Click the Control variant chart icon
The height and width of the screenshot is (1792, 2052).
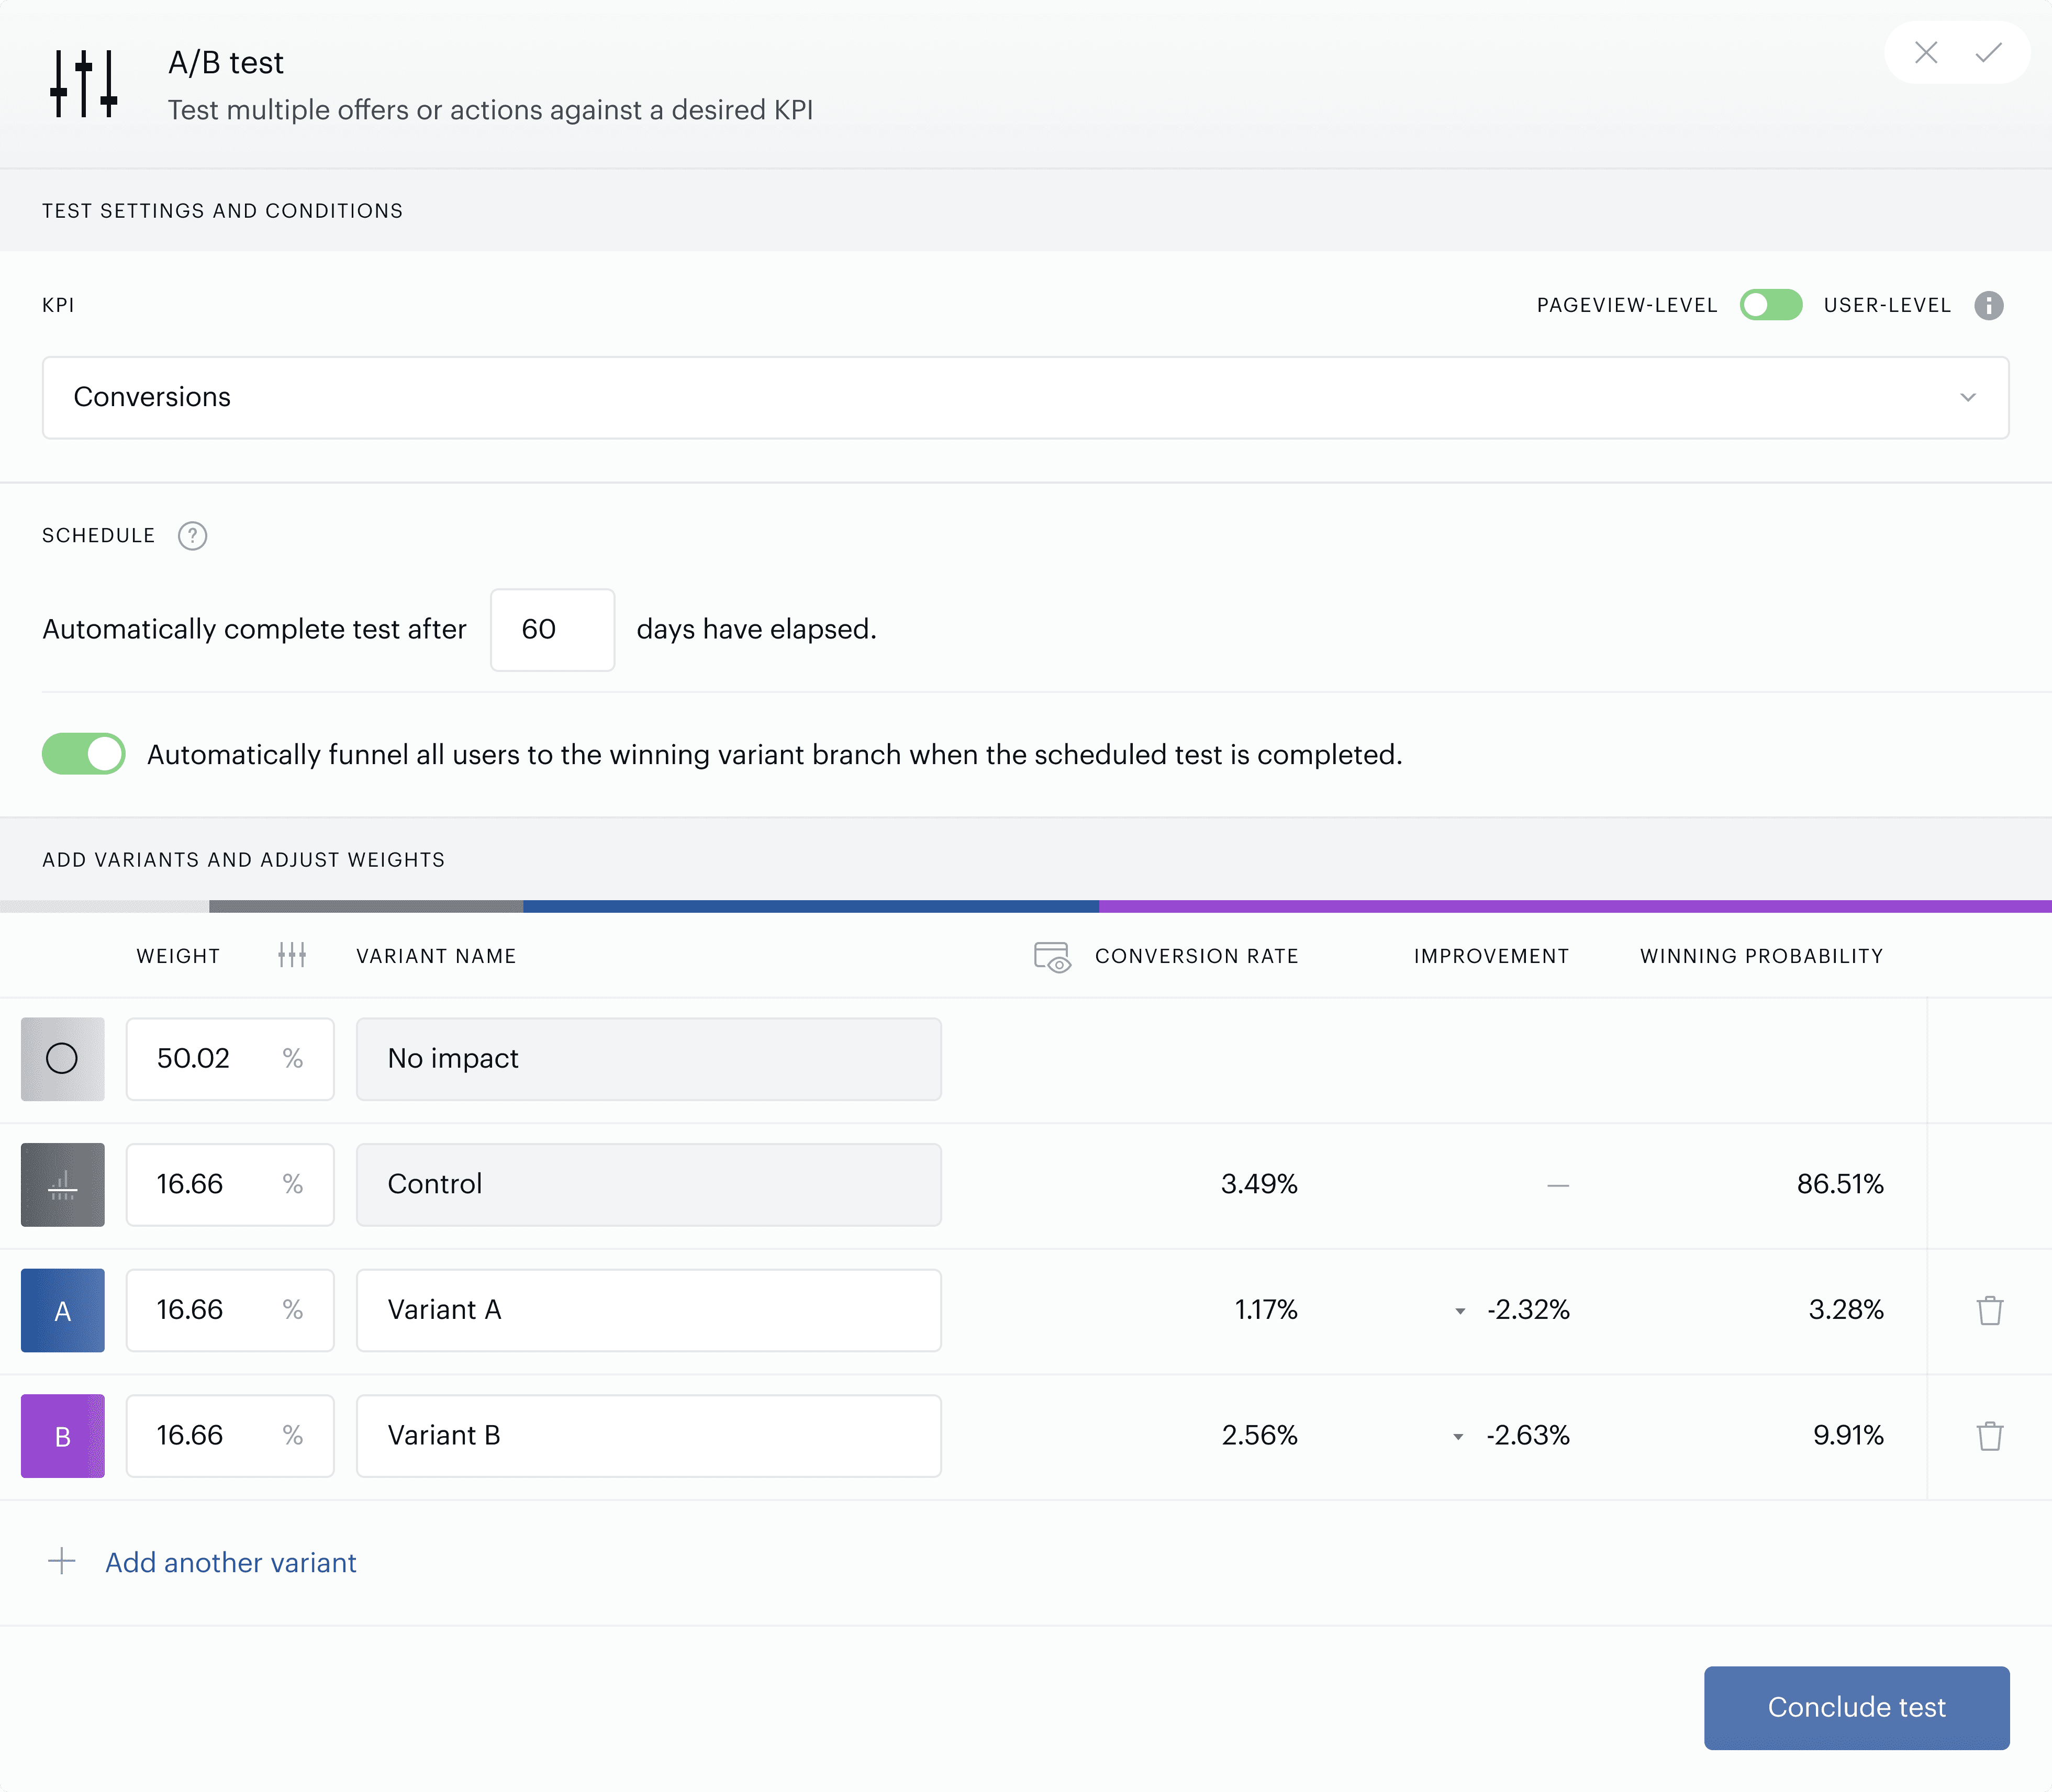click(63, 1185)
